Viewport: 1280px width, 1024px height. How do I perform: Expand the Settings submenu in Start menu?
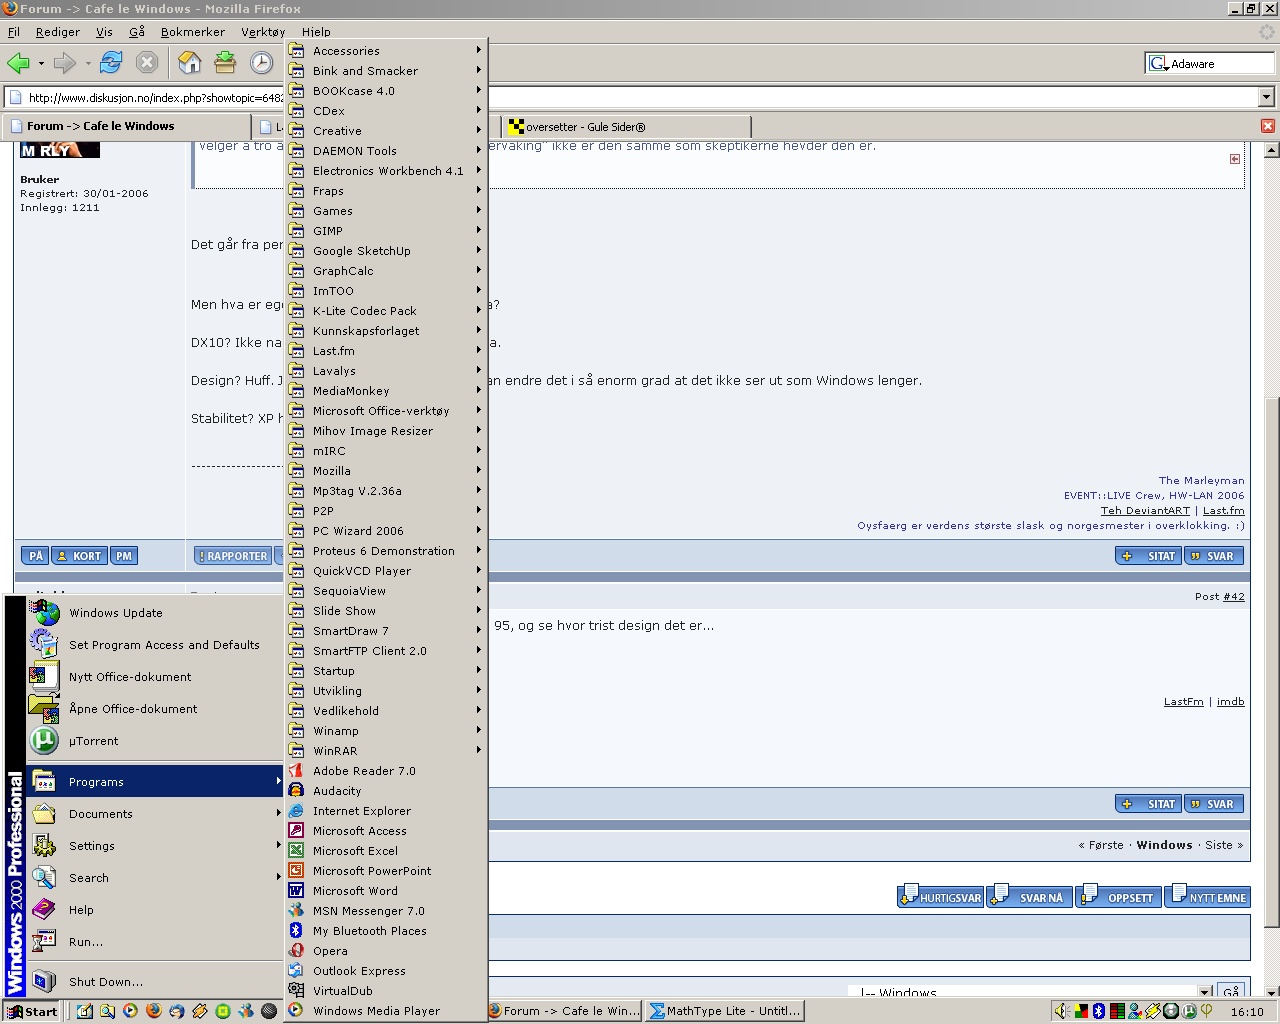point(155,846)
